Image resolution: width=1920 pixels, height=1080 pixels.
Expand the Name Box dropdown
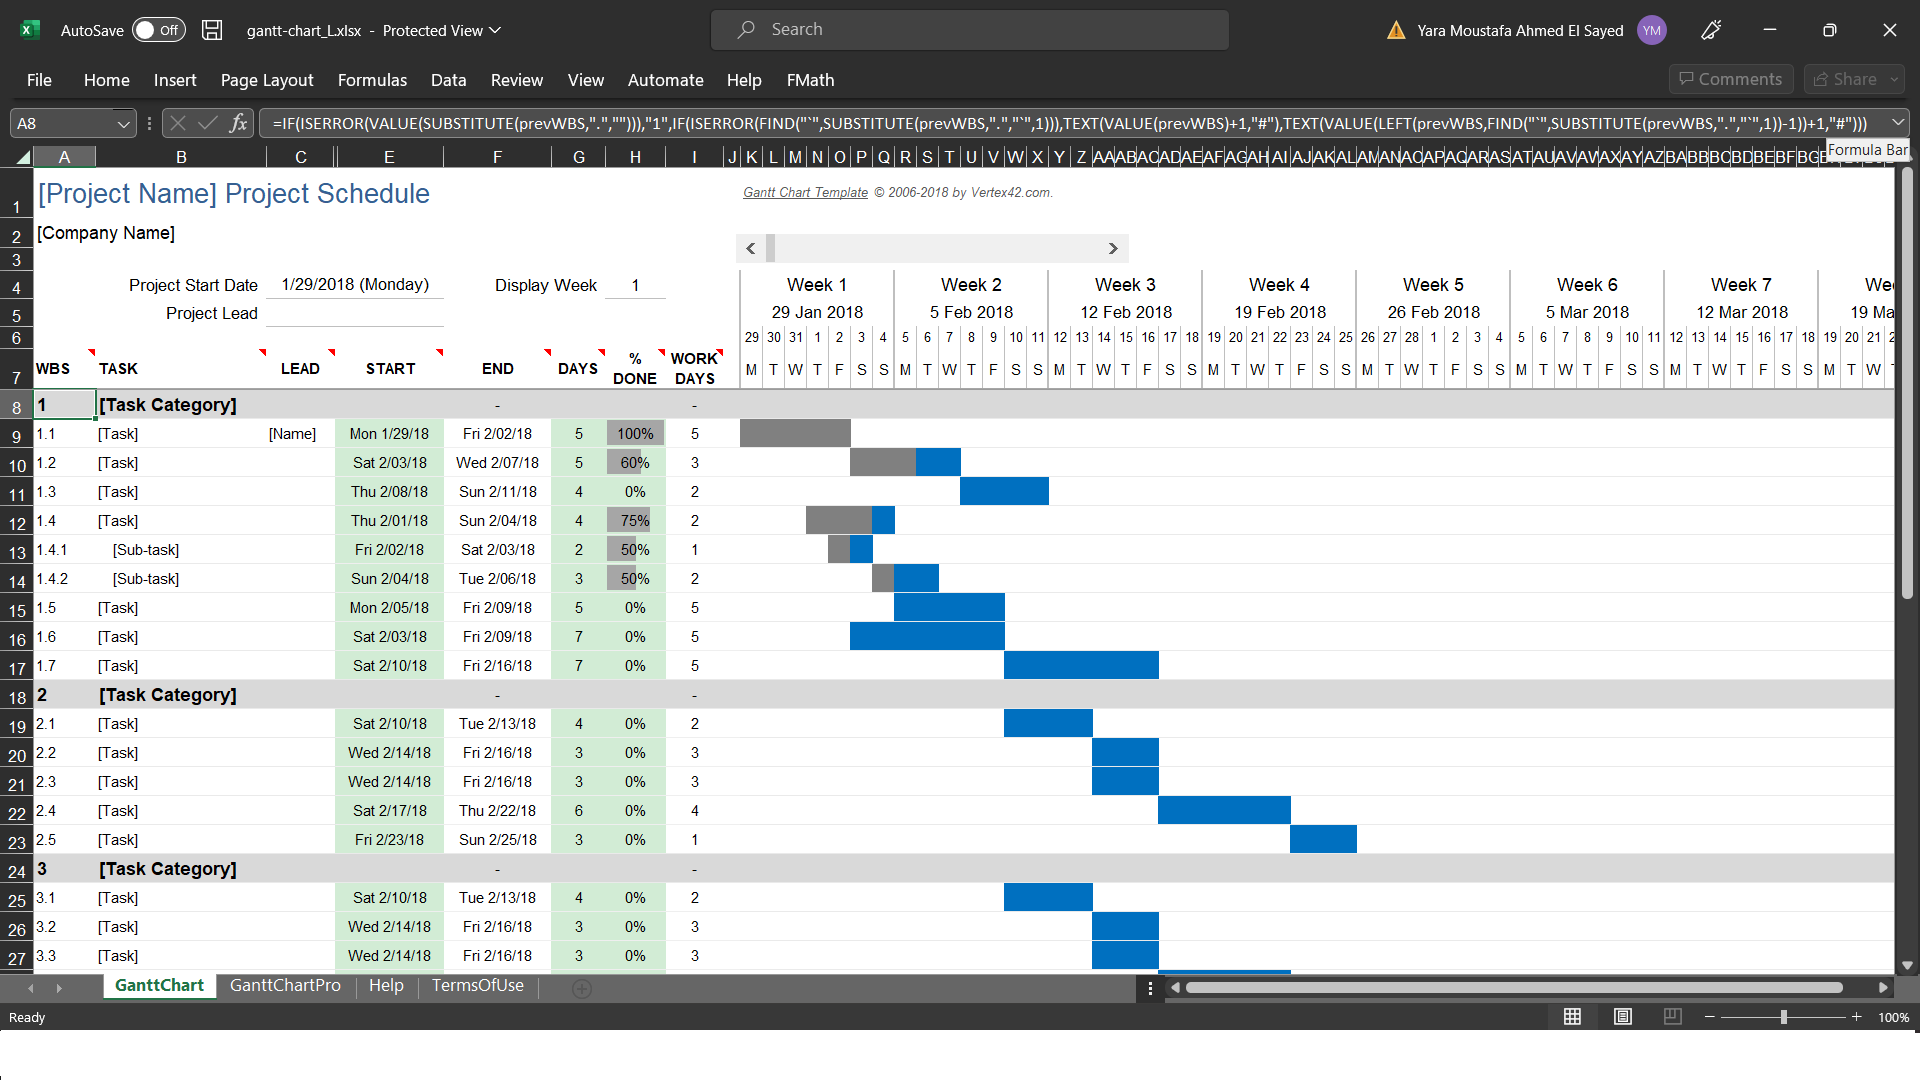(124, 123)
